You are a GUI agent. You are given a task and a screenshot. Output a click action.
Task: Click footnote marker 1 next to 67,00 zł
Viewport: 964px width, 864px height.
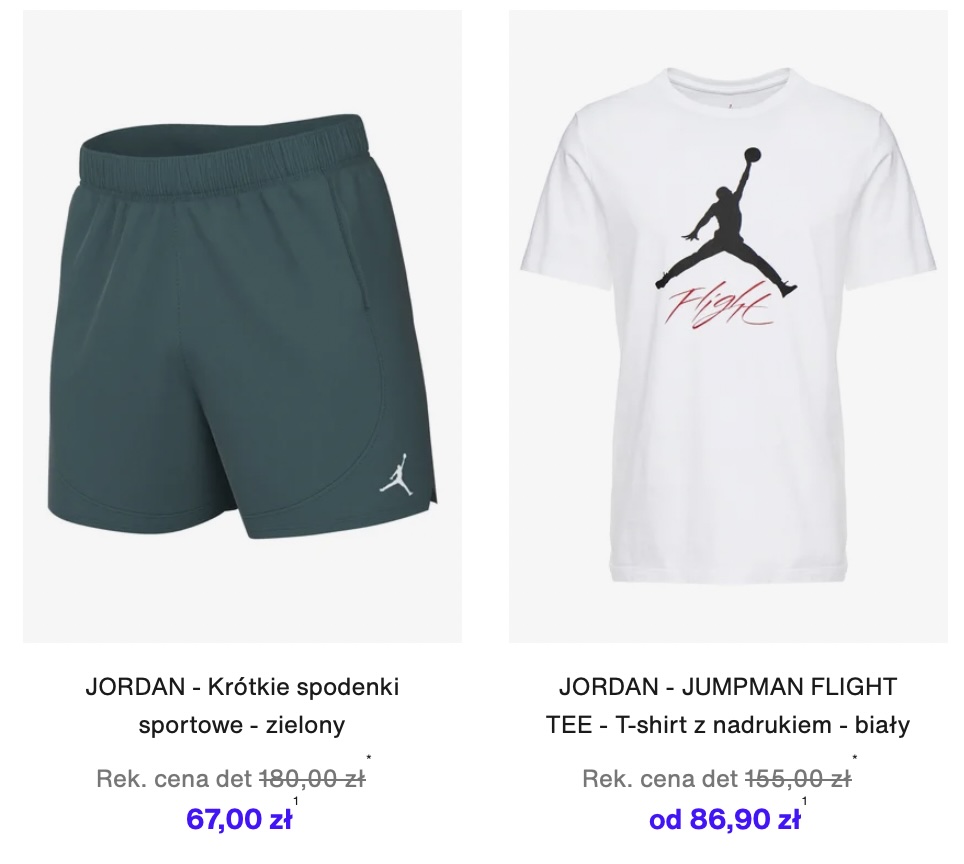(x=296, y=801)
